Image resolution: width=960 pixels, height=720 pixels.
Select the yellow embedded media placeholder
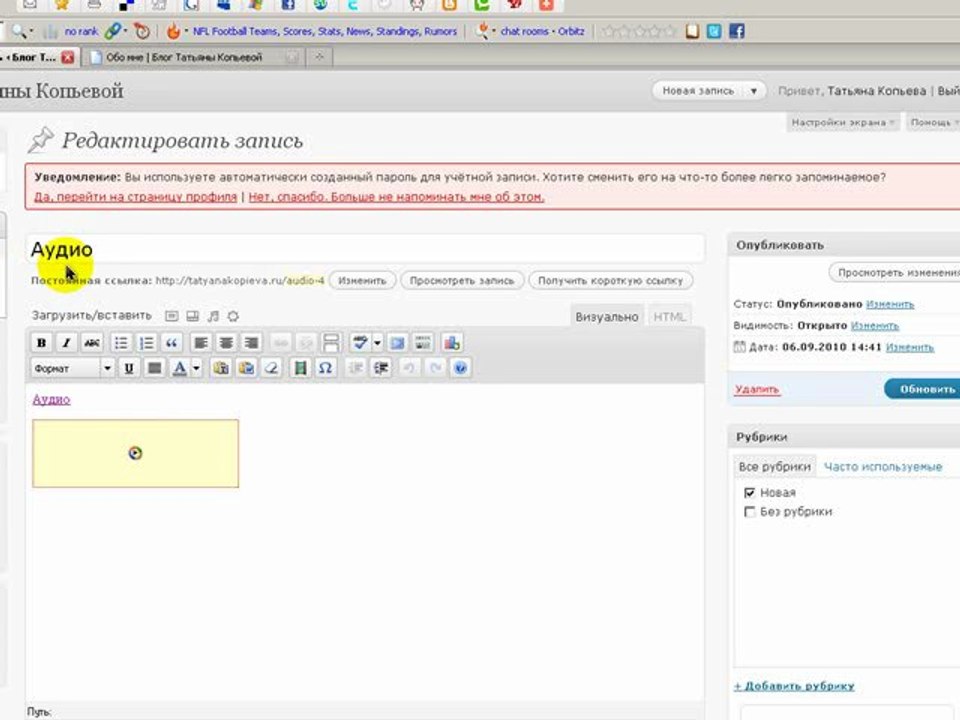(135, 454)
